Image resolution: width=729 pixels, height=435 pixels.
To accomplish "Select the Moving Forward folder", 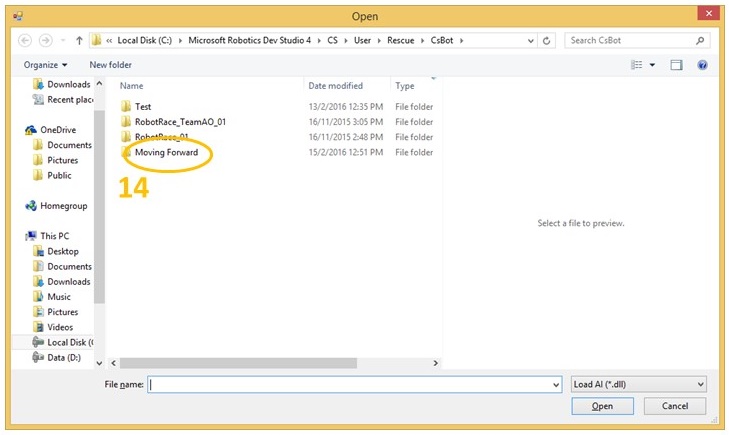I will tap(165, 153).
